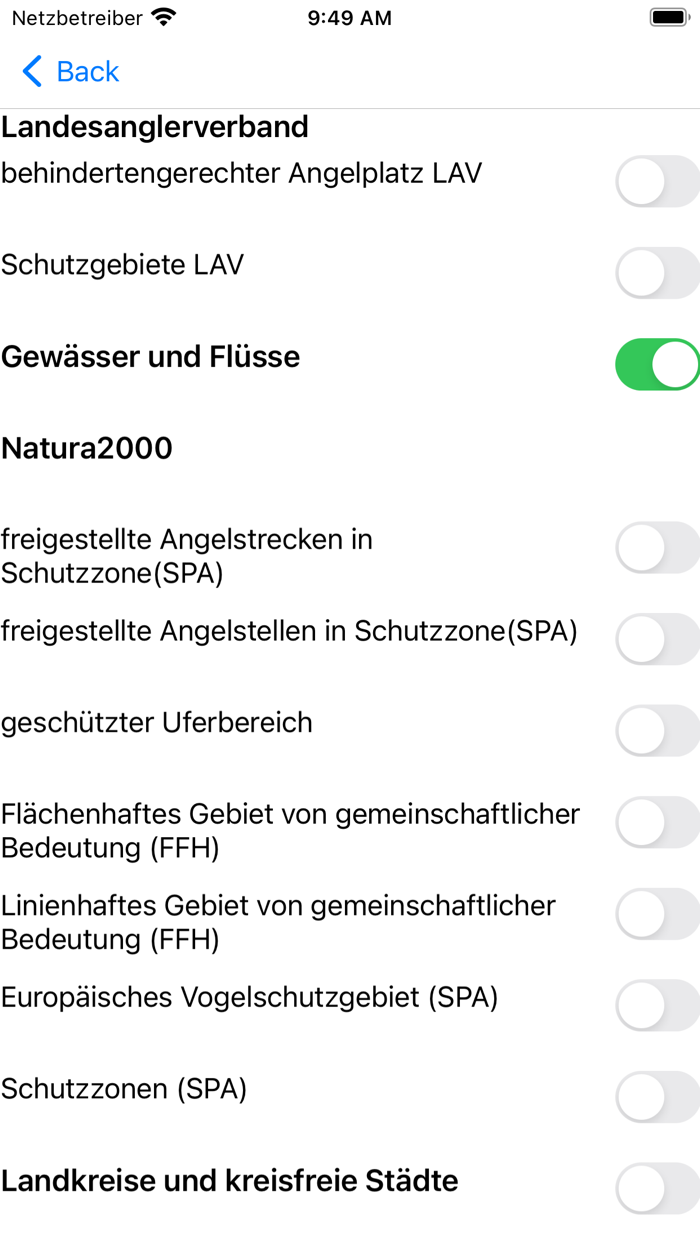Screen dimensions: 700x1244
Task: Tap the back chevron arrow
Action: pyautogui.click(x=30, y=71)
